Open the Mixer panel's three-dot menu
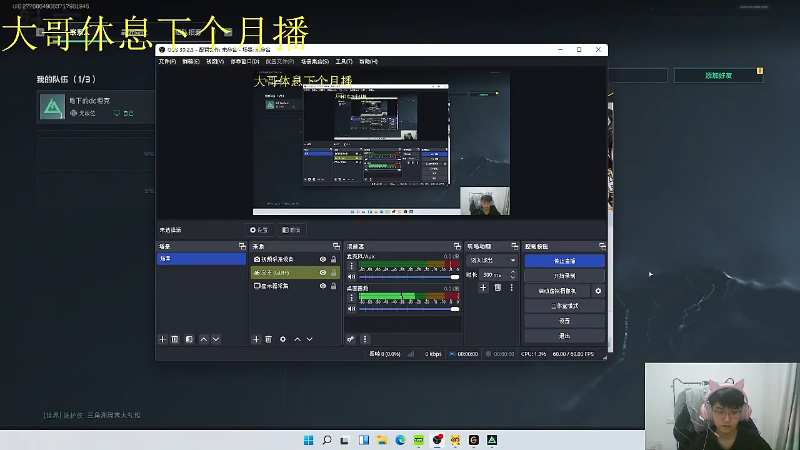This screenshot has height=450, width=800. coord(364,339)
